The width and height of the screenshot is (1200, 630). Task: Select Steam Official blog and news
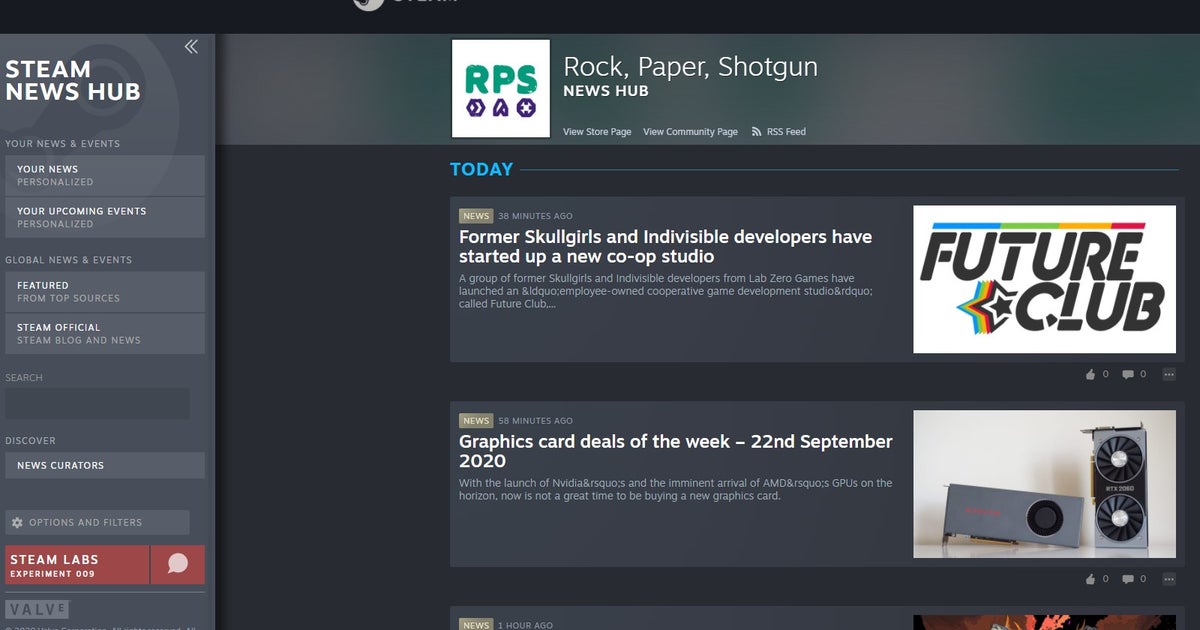105,333
